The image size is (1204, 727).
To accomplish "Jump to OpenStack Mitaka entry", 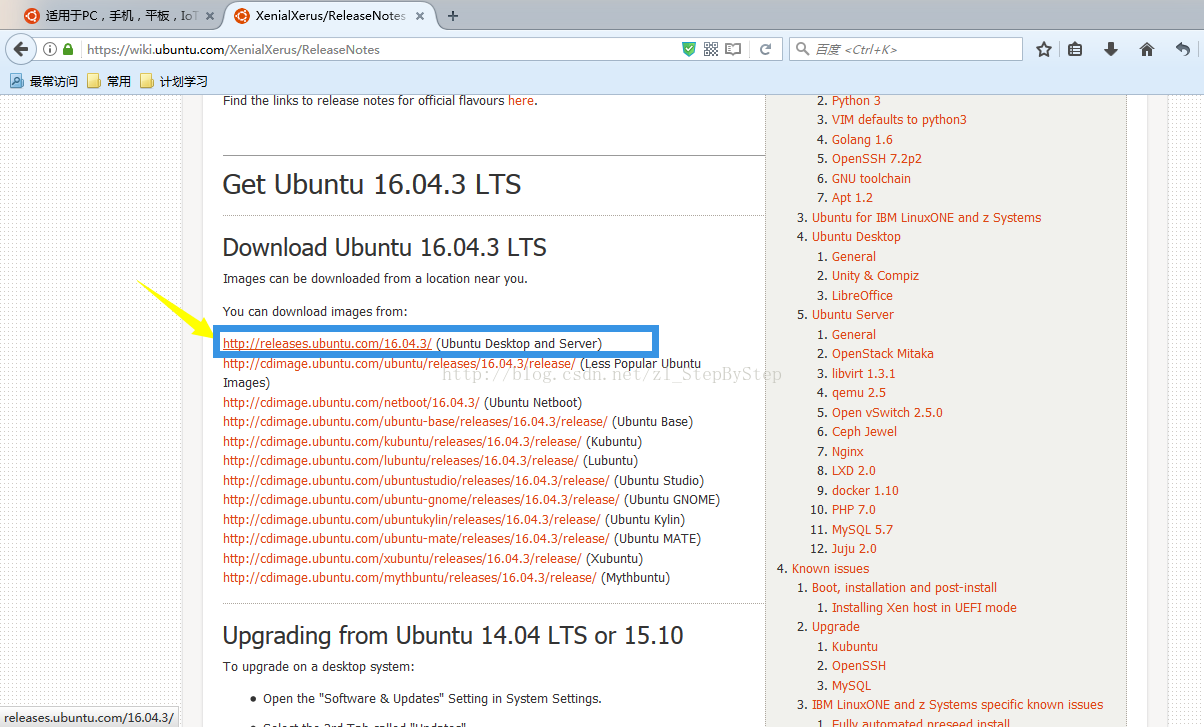I will (x=883, y=353).
